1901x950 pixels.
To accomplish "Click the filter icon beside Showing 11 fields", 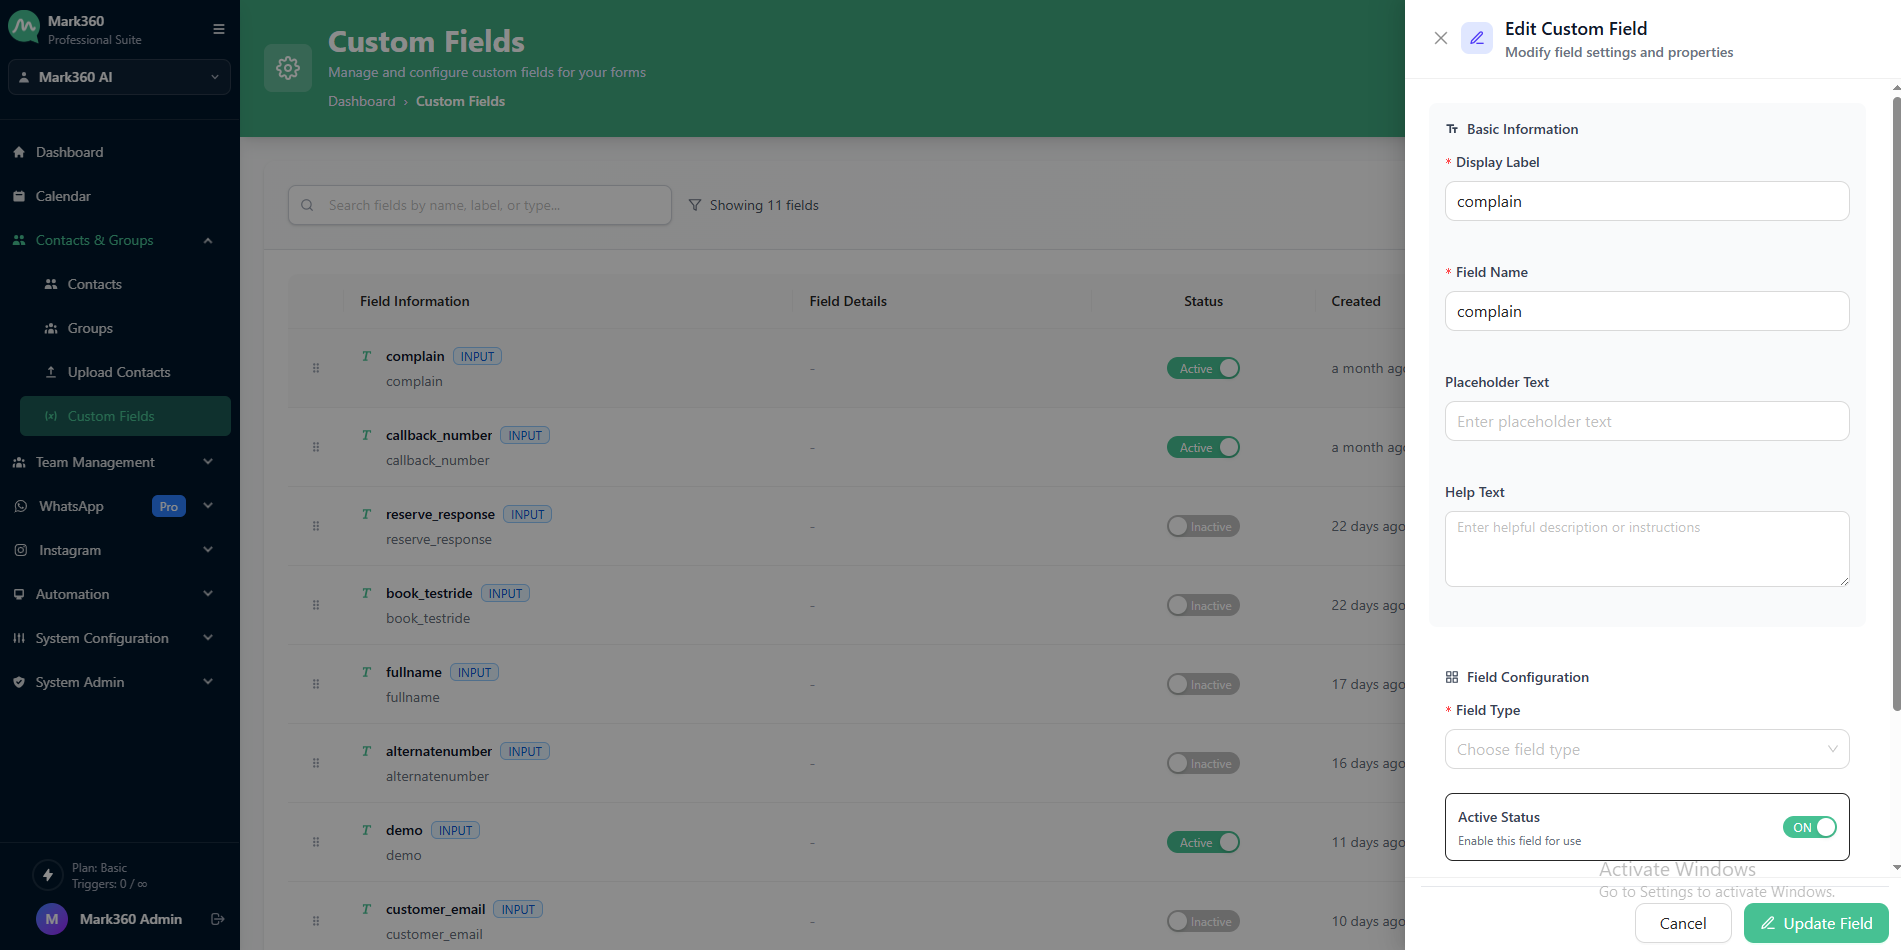I will (x=695, y=205).
